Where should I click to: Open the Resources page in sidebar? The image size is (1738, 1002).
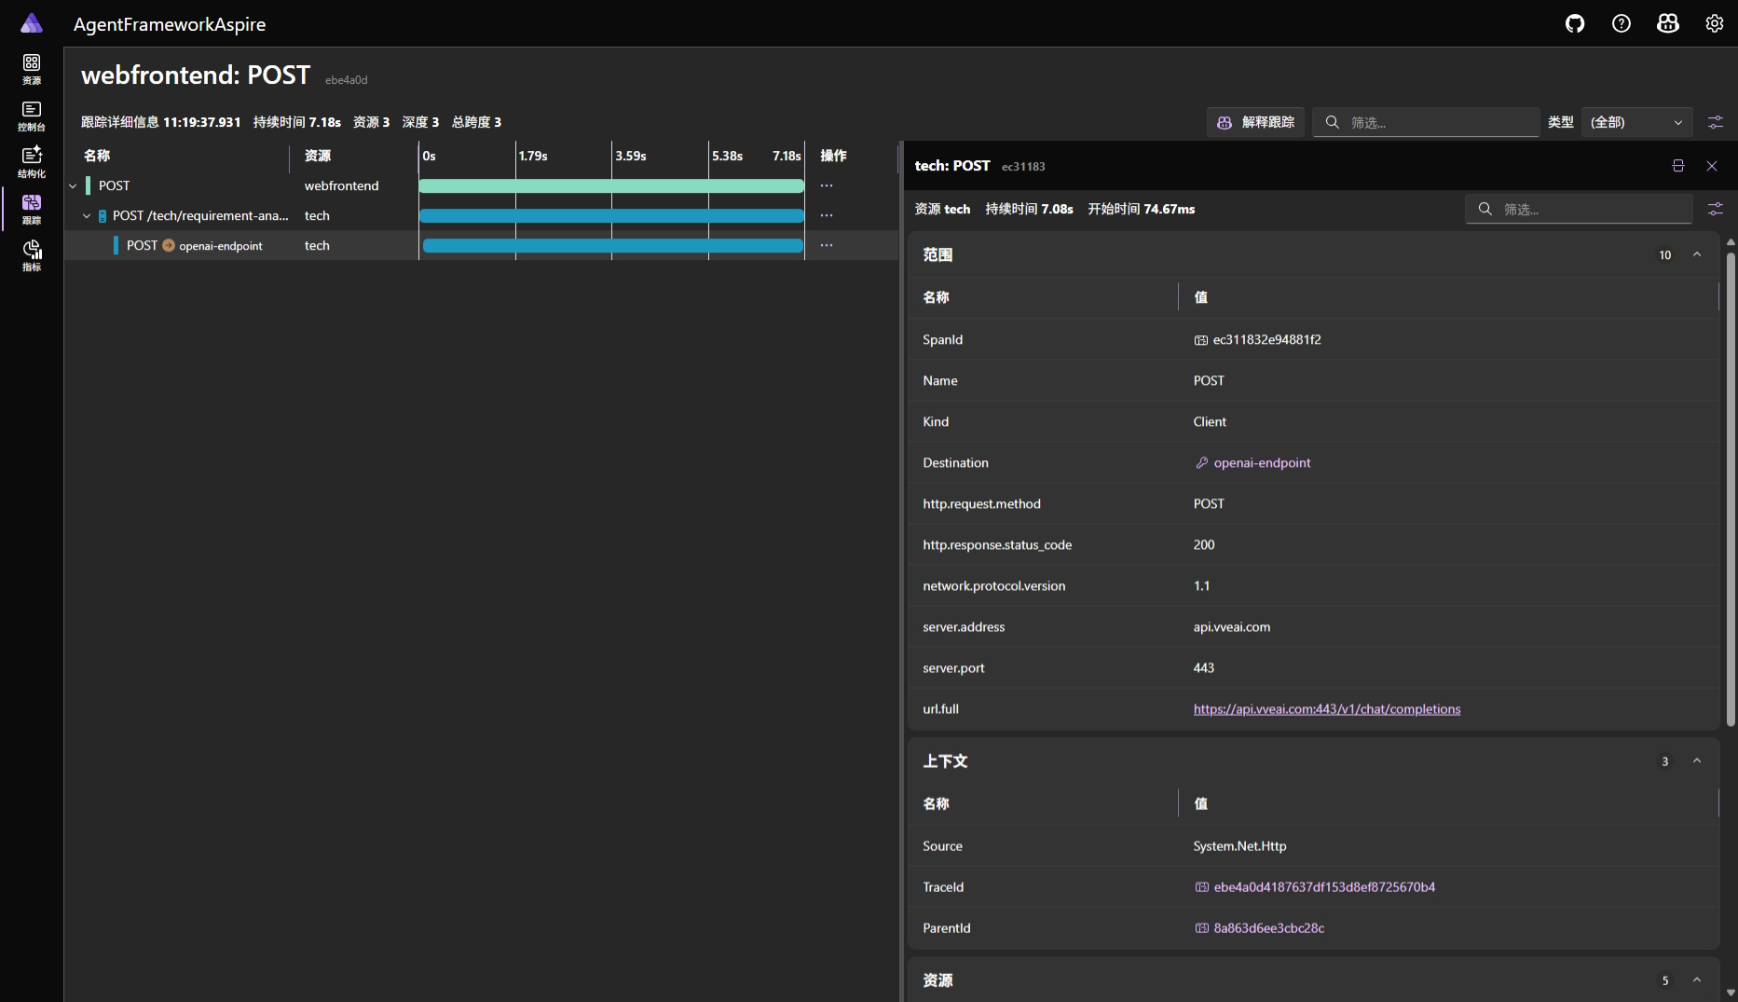pos(32,69)
